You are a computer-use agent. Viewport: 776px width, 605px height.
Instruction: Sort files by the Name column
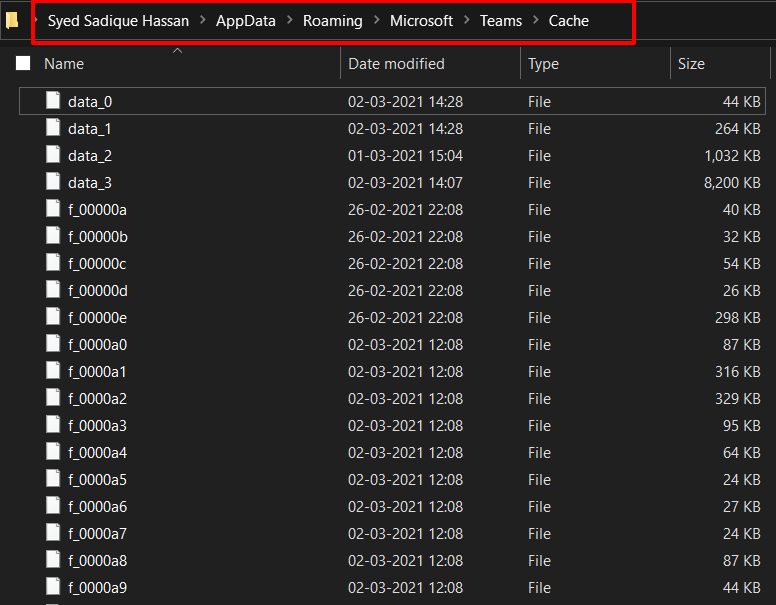[64, 64]
